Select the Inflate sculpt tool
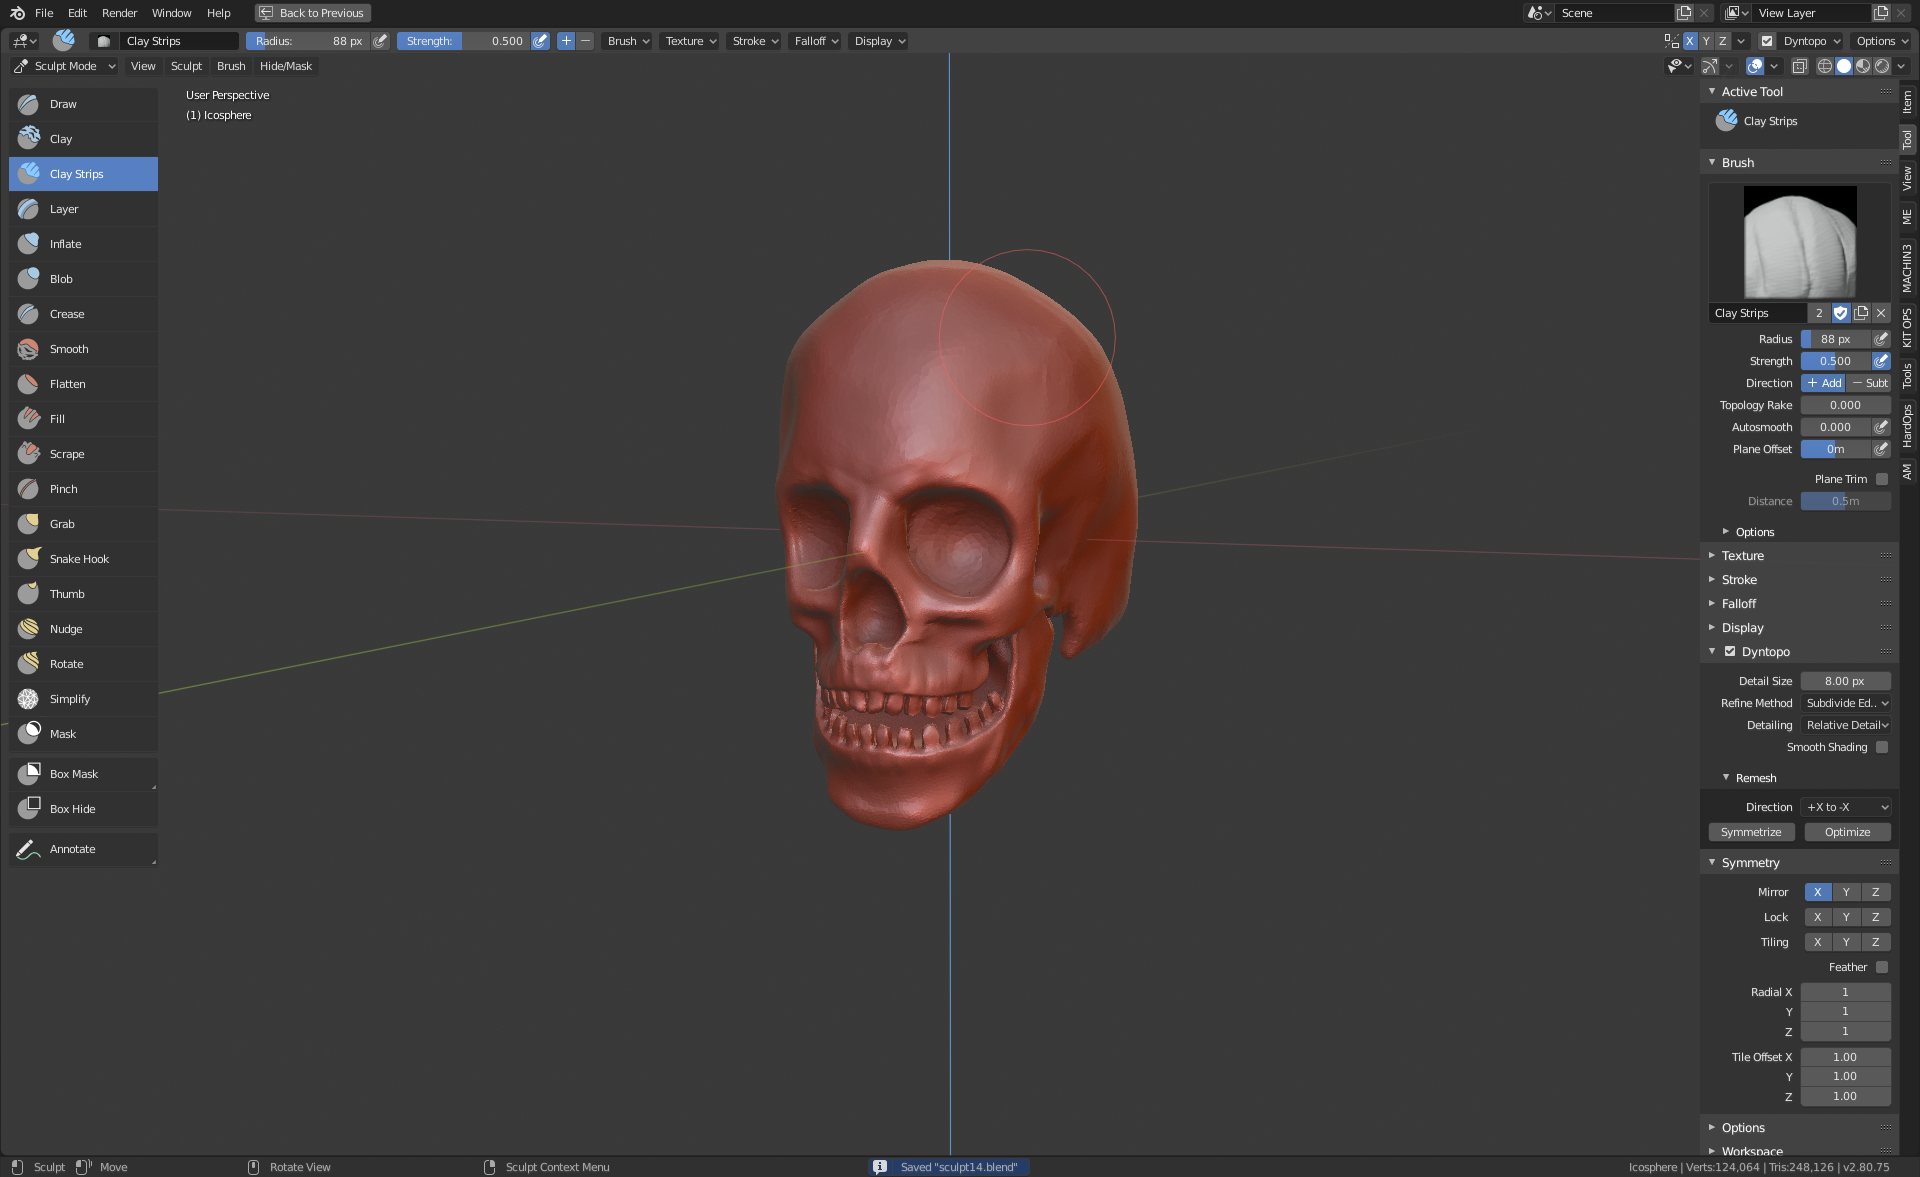This screenshot has height=1177, width=1920. click(66, 244)
